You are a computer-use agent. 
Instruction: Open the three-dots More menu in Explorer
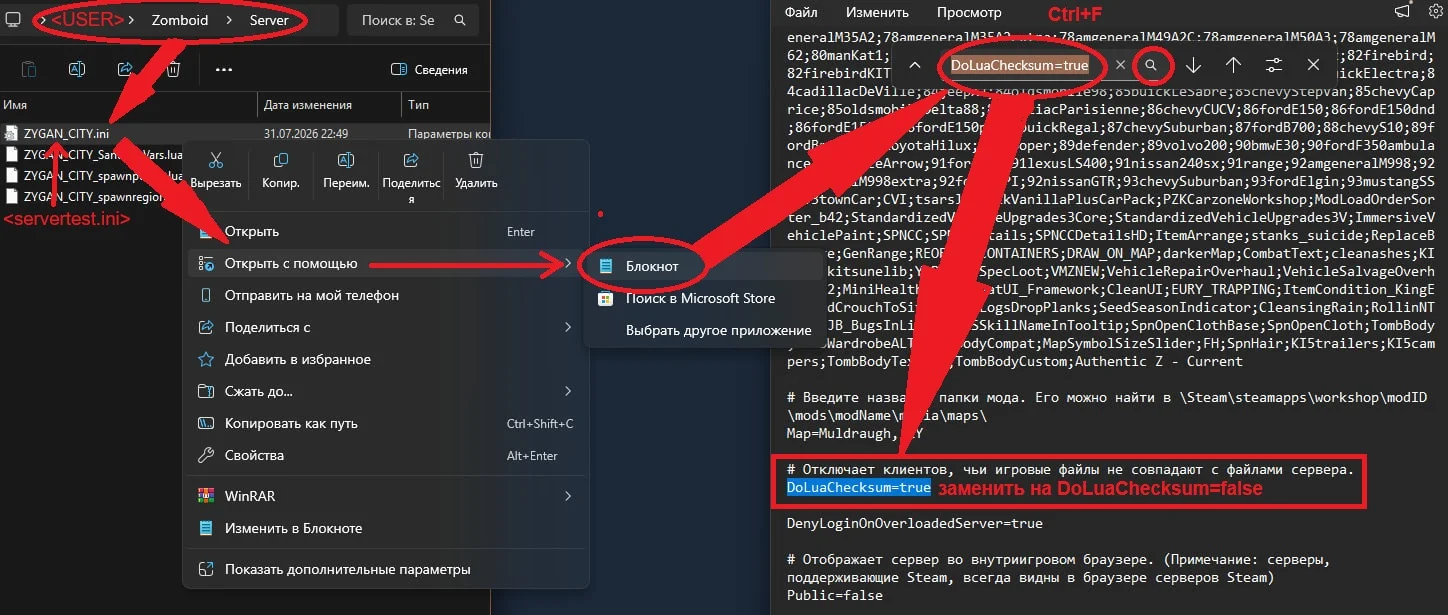pos(223,69)
